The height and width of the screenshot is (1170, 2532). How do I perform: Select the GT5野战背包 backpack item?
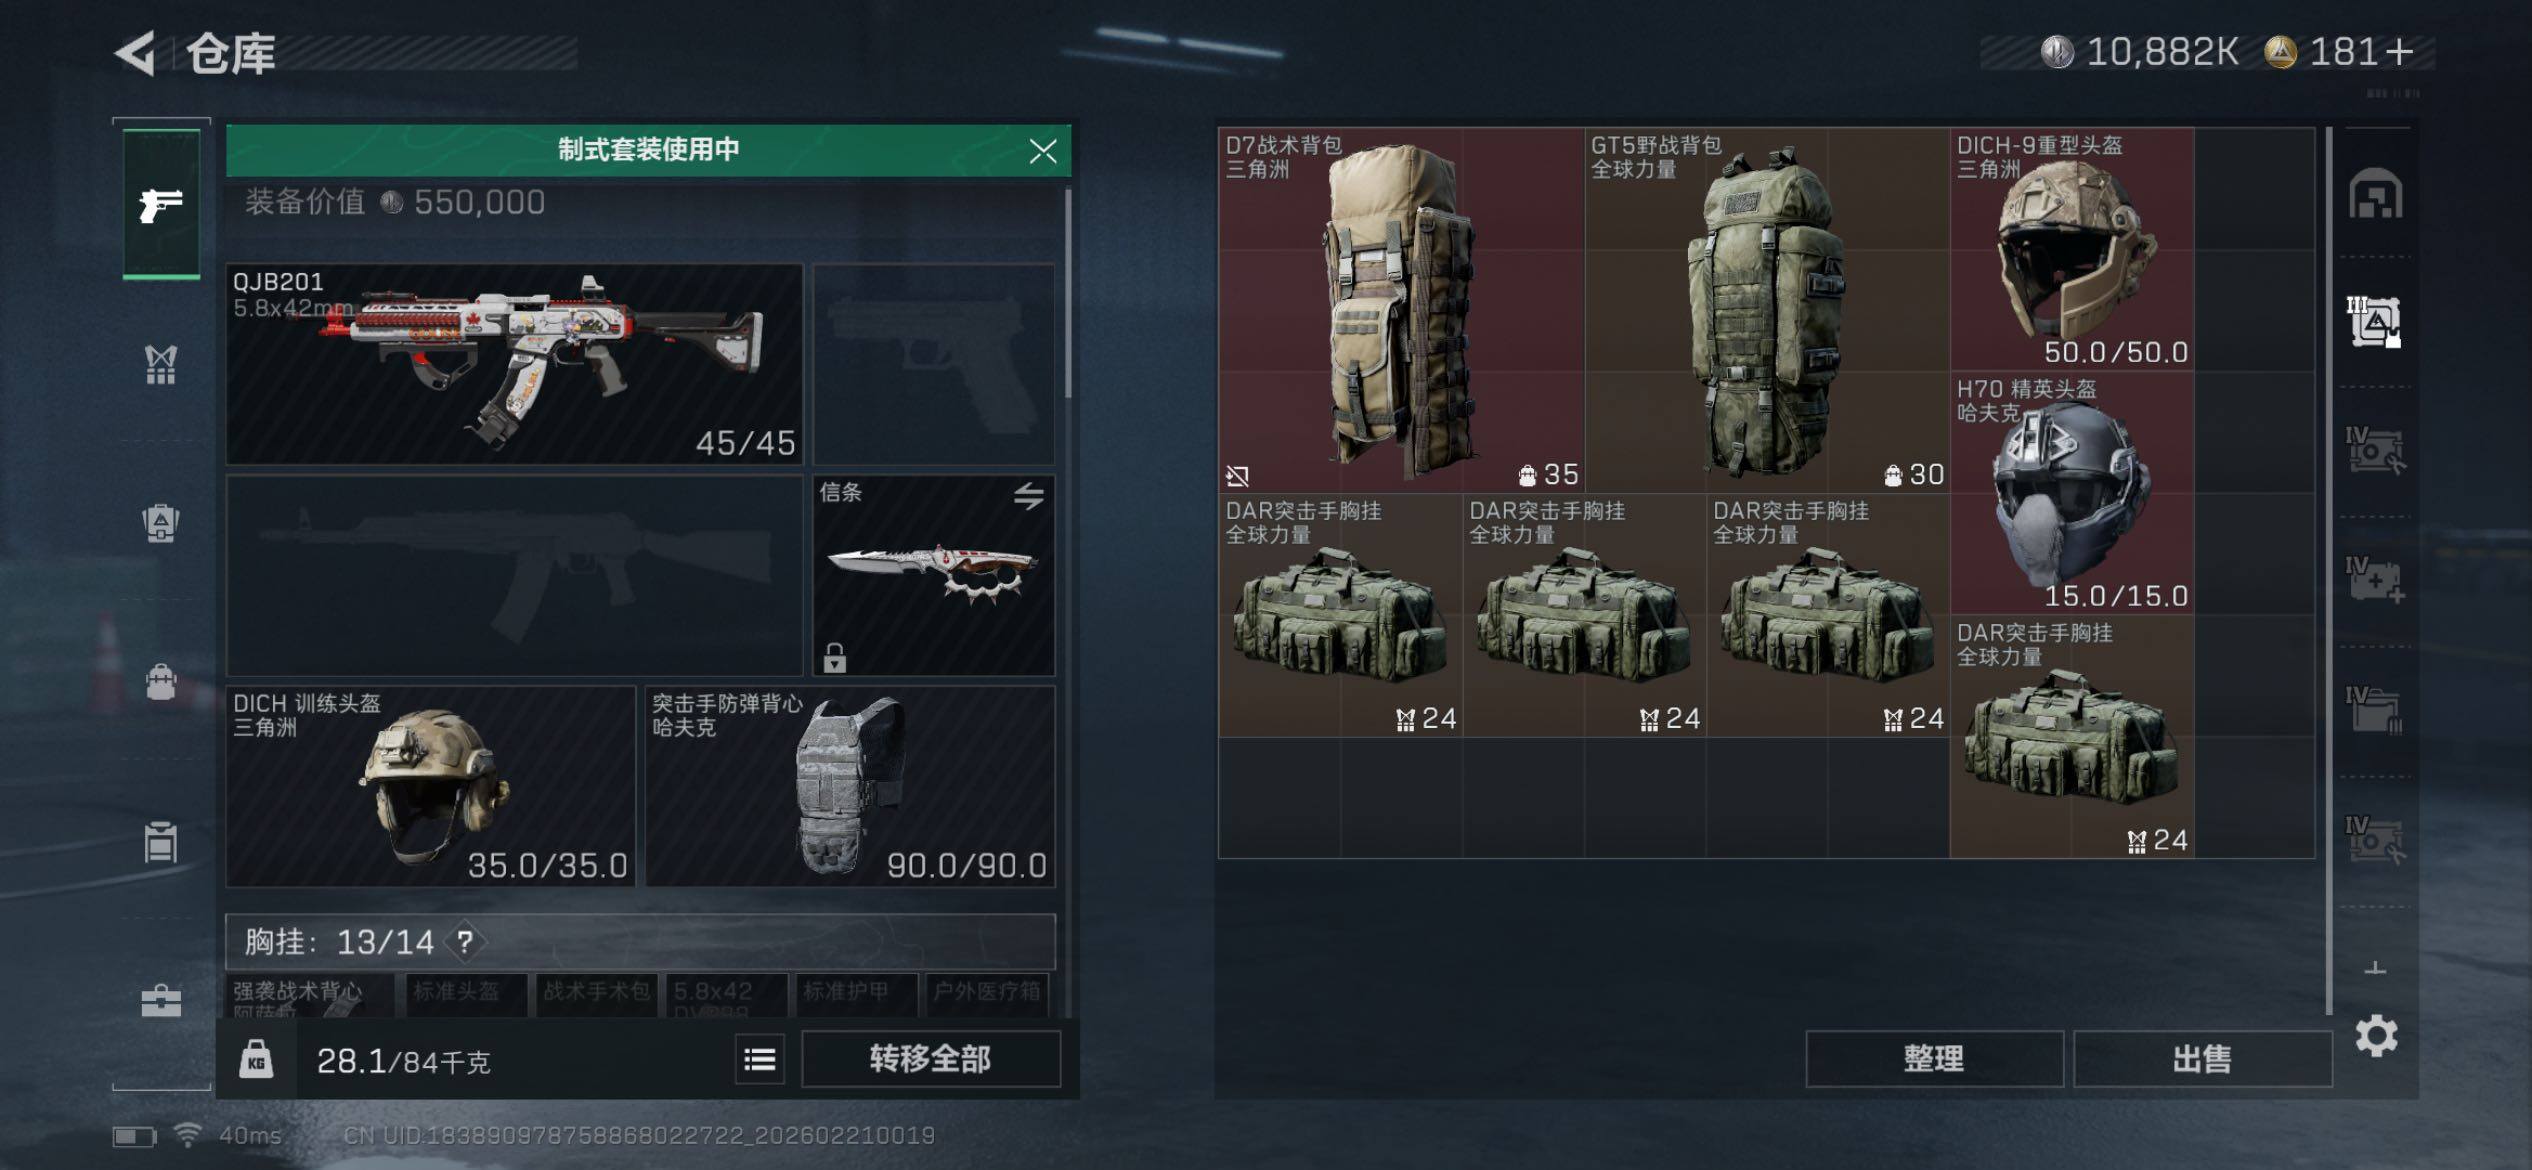pyautogui.click(x=1767, y=310)
